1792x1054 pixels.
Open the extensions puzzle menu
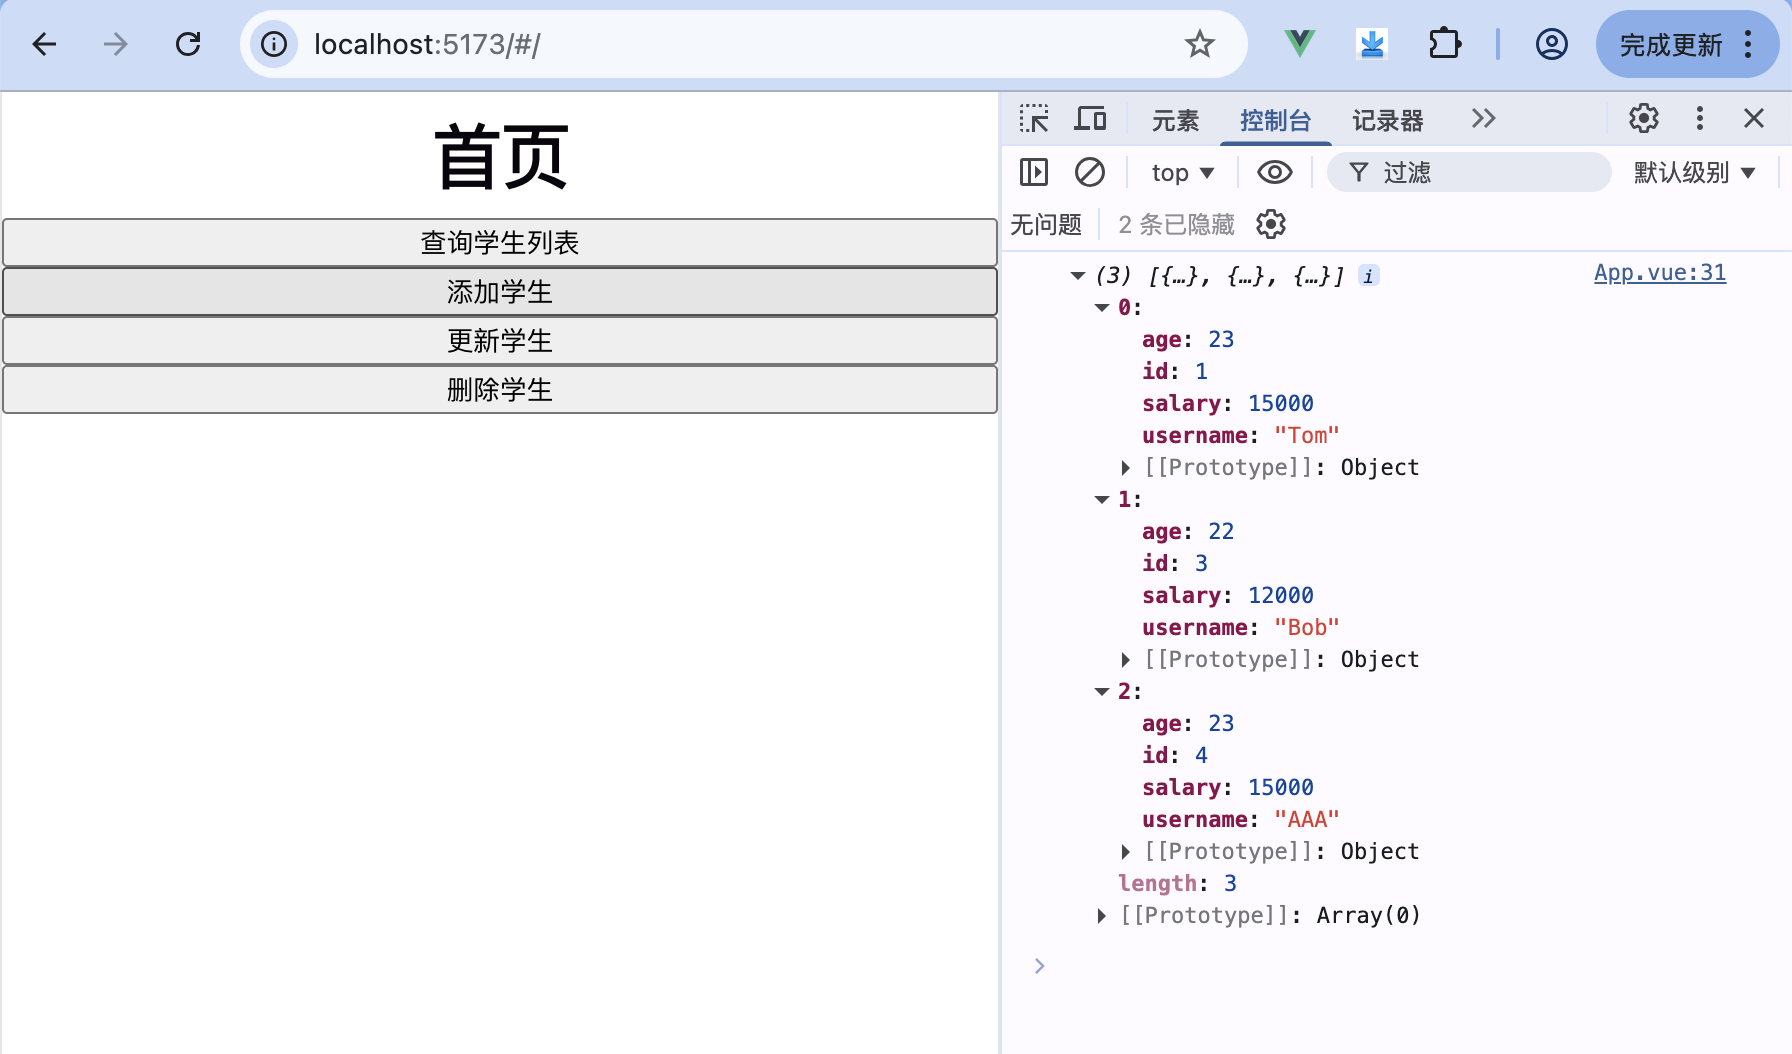coord(1445,44)
